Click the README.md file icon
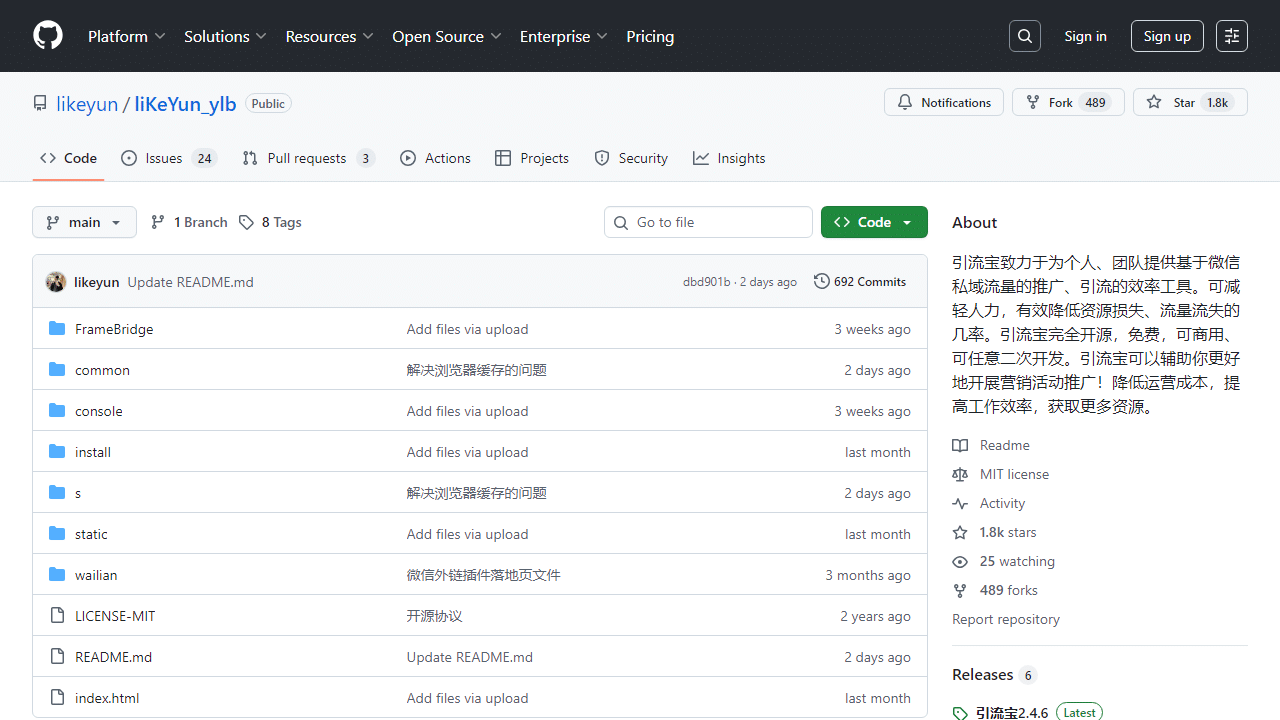 [x=57, y=657]
